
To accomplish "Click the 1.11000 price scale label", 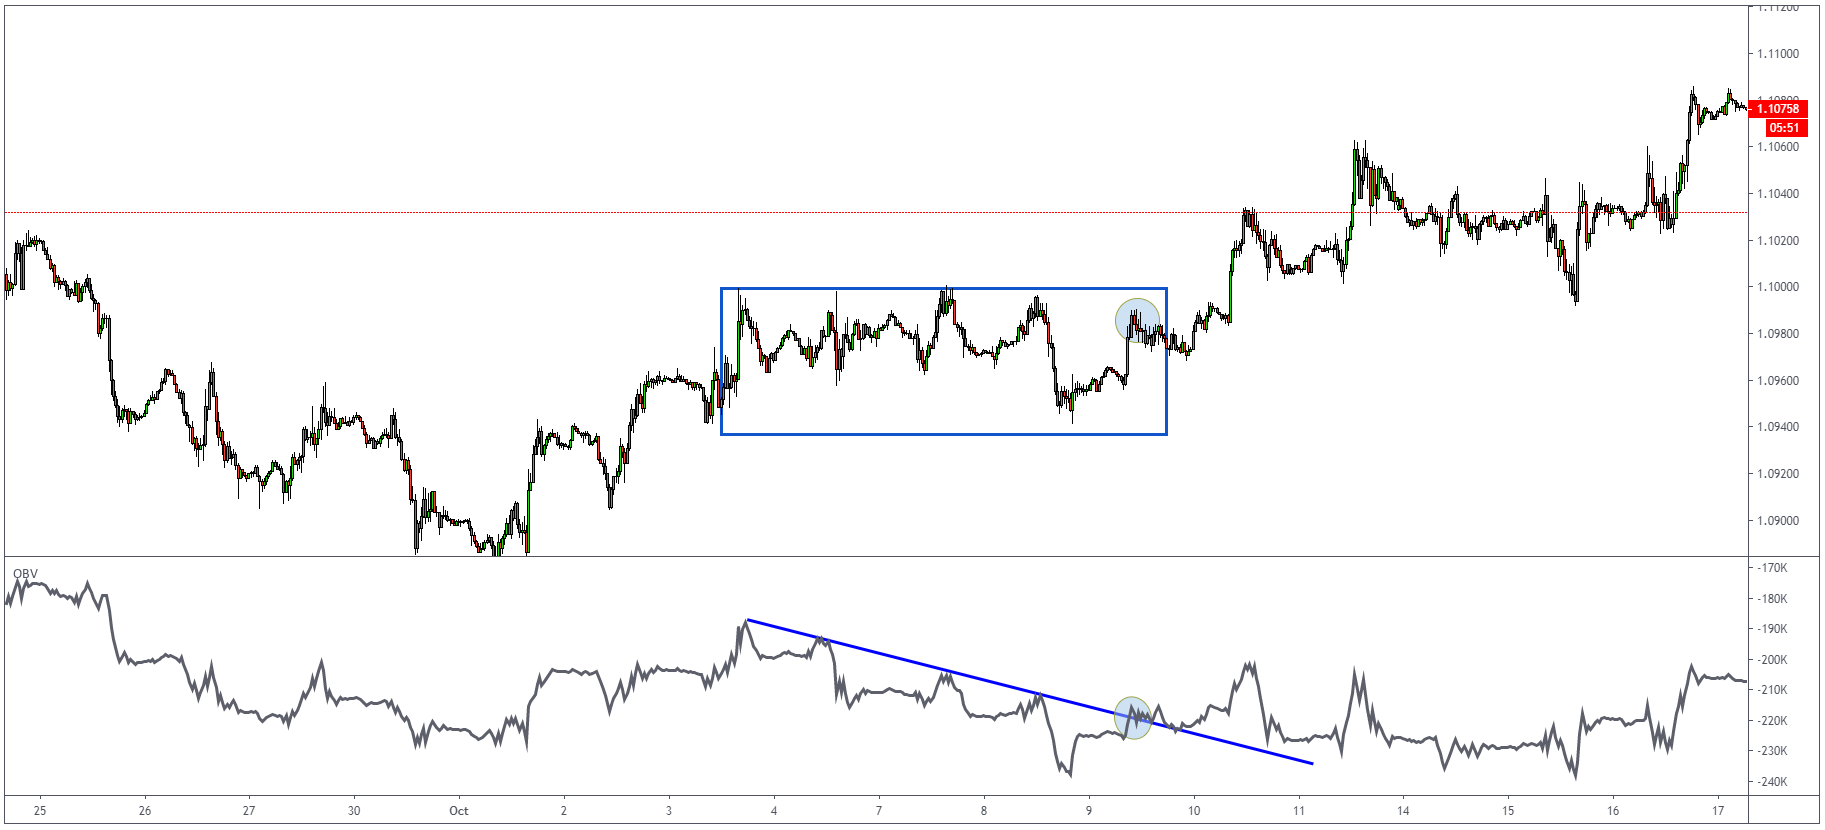I will 1778,54.
